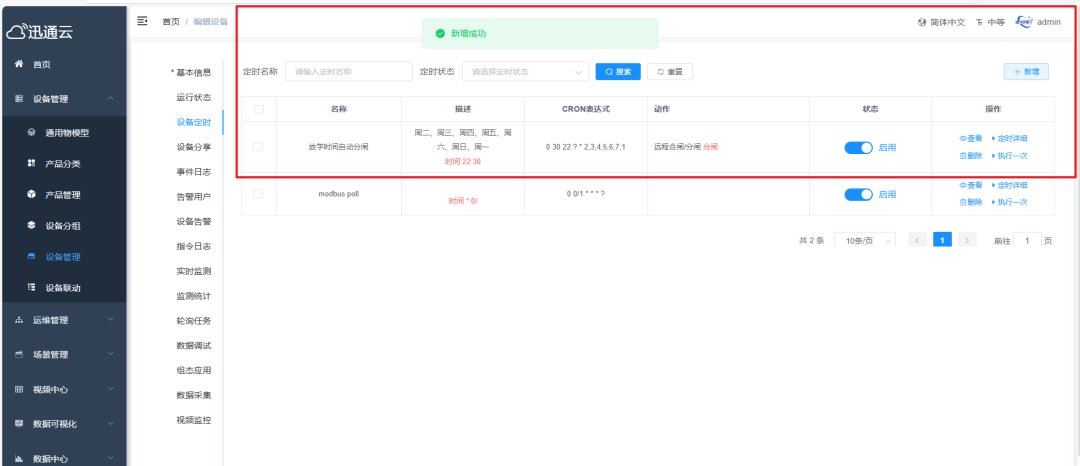The height and width of the screenshot is (466, 1080).
Task: Switch to 实时监测 tab
Action: pyautogui.click(x=194, y=271)
